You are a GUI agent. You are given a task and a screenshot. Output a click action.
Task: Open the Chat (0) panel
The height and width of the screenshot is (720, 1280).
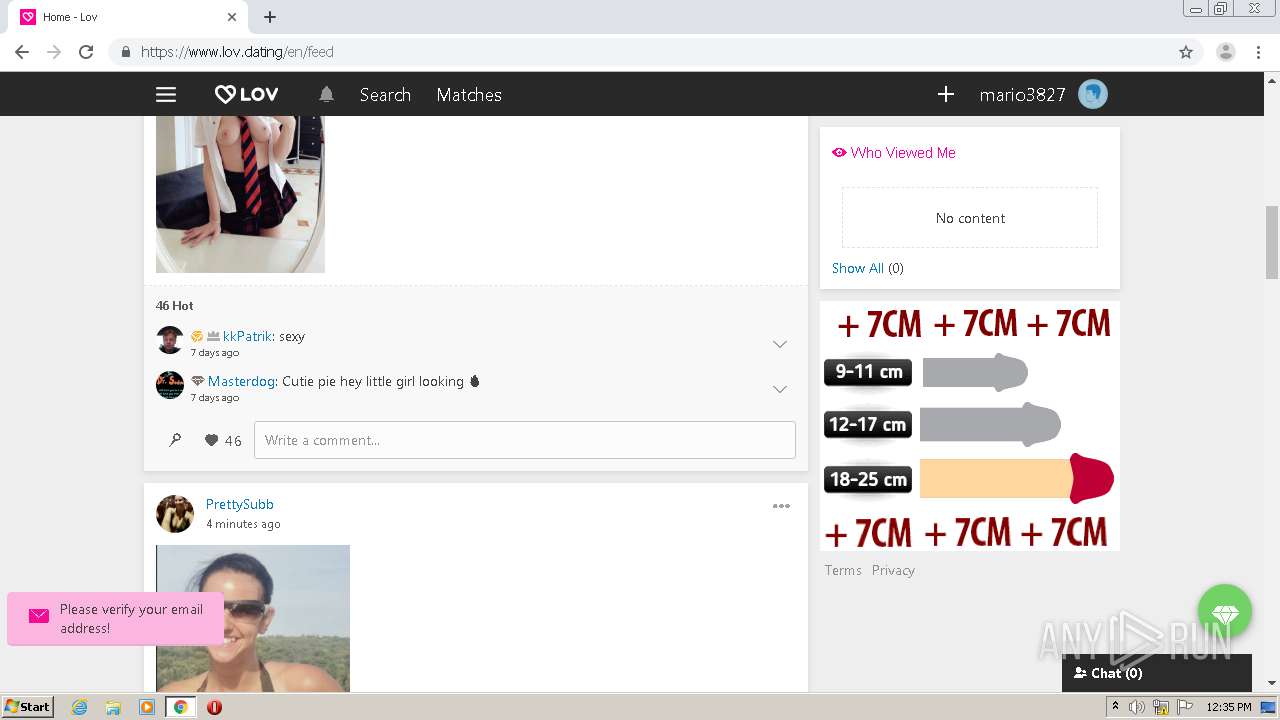1157,673
